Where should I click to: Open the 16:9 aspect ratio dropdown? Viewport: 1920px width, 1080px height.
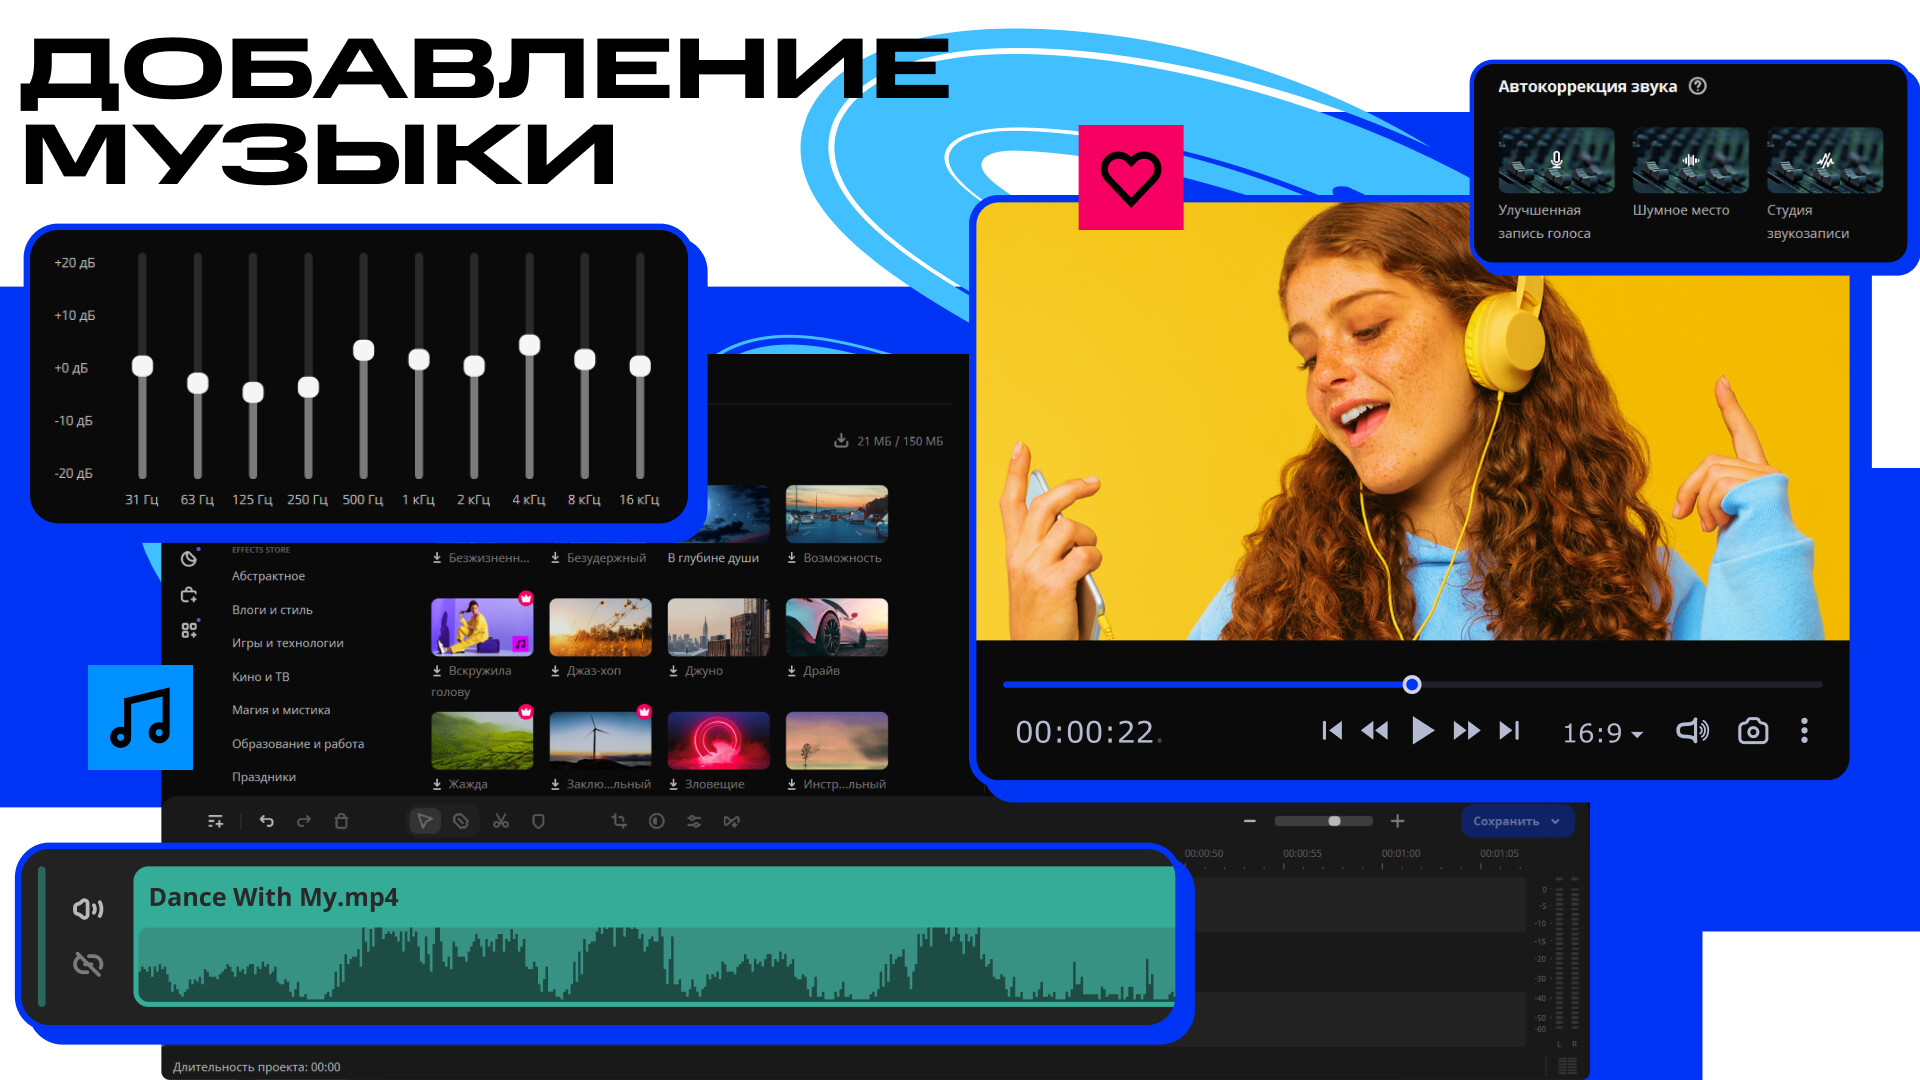point(1602,733)
